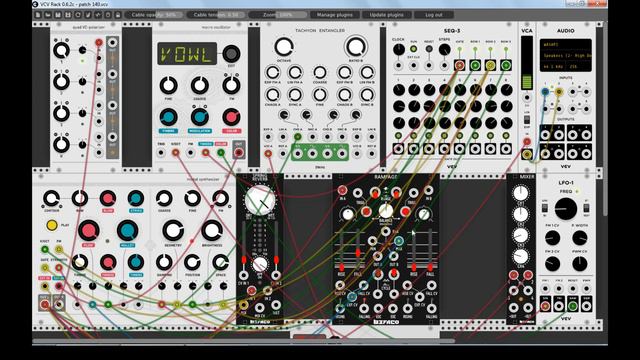640x360 pixels.
Task: Adjust the Cable opacity slider
Action: pyautogui.click(x=153, y=15)
